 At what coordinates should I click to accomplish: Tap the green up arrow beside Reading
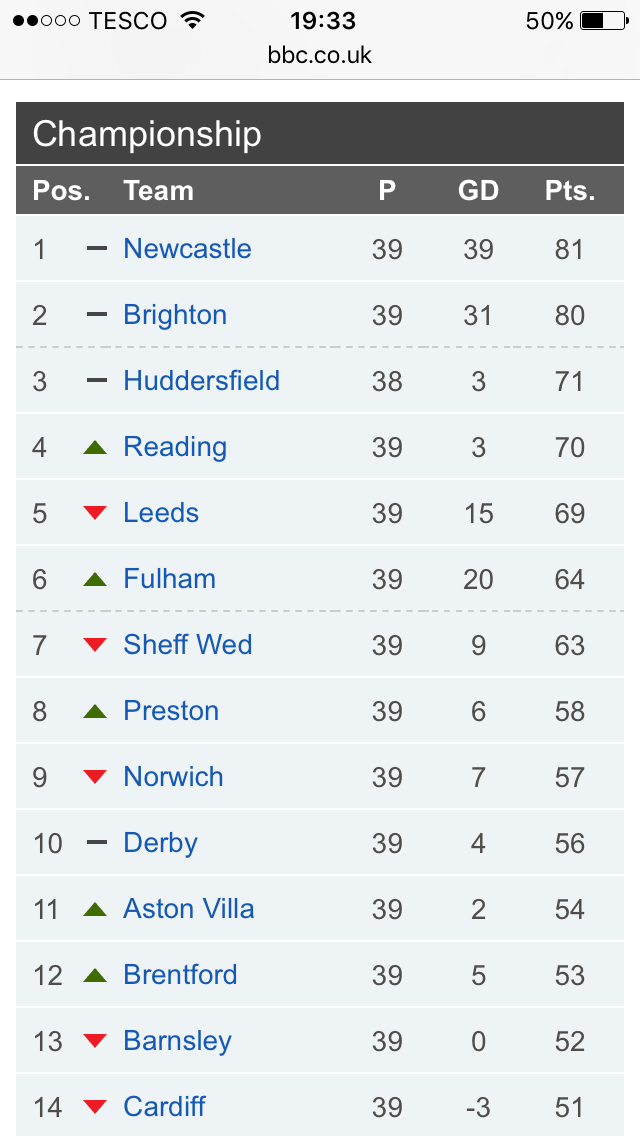click(95, 447)
